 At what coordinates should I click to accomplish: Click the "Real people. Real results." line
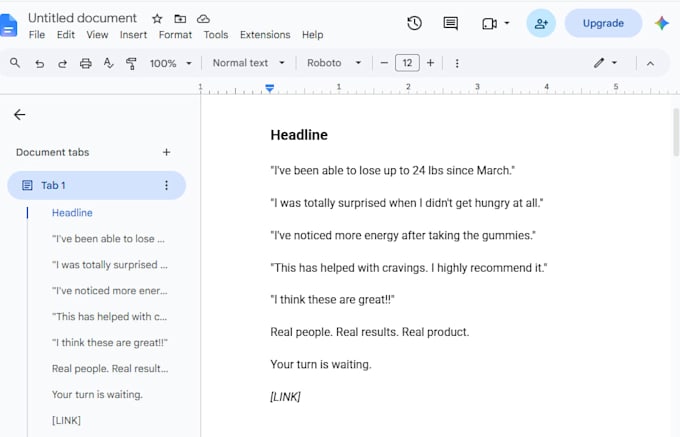(369, 332)
